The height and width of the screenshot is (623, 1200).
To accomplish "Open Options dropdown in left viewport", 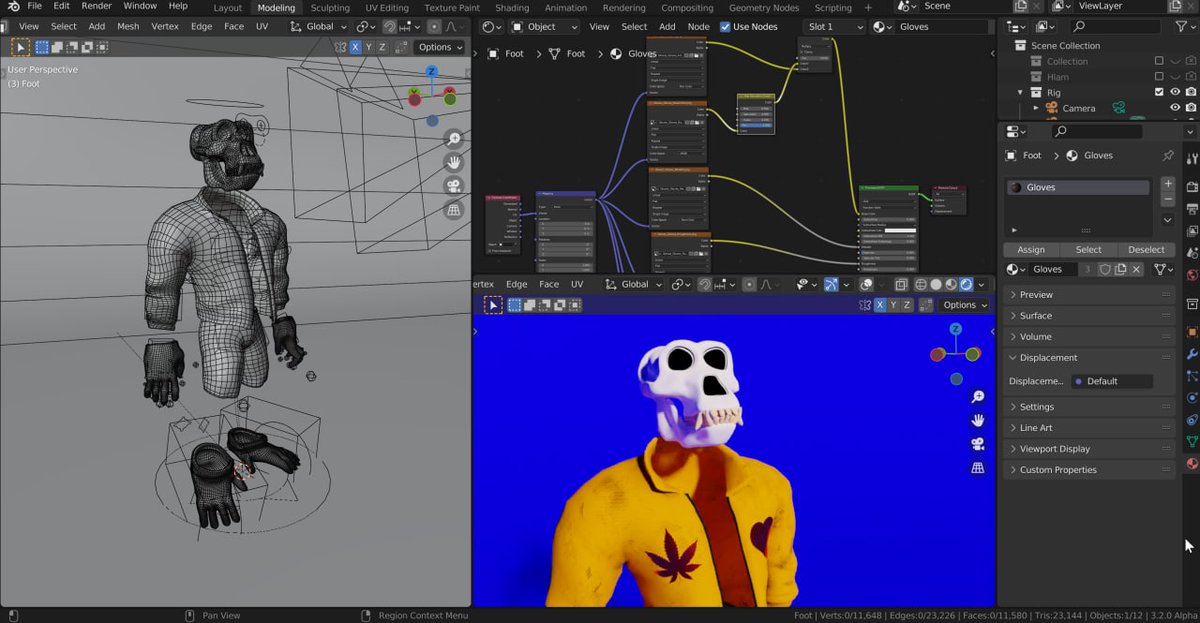I will pos(440,47).
